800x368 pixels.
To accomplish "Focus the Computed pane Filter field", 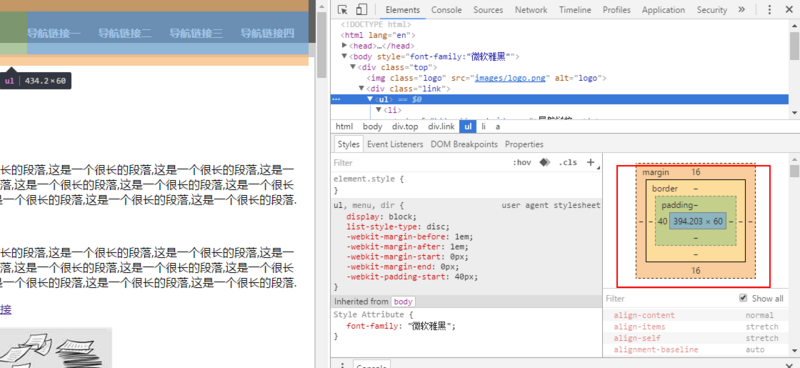I will pos(668,299).
